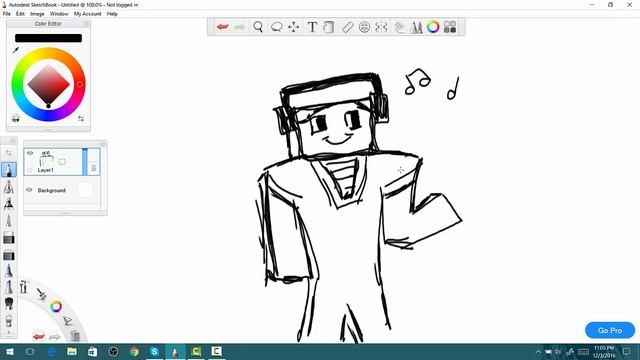Toggle Layer1 visibility eye
Image resolution: width=640 pixels, height=360 pixels.
pyautogui.click(x=30, y=153)
